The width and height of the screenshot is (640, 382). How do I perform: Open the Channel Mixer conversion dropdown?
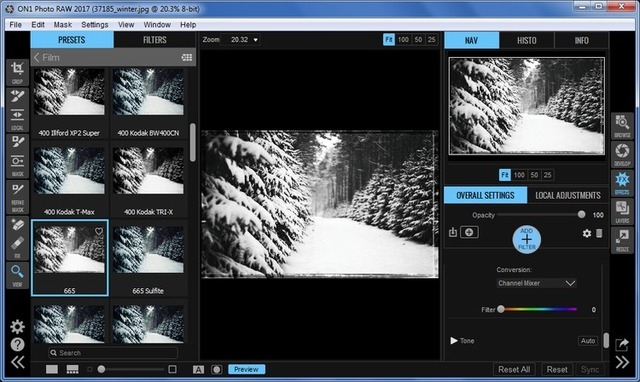click(x=536, y=283)
